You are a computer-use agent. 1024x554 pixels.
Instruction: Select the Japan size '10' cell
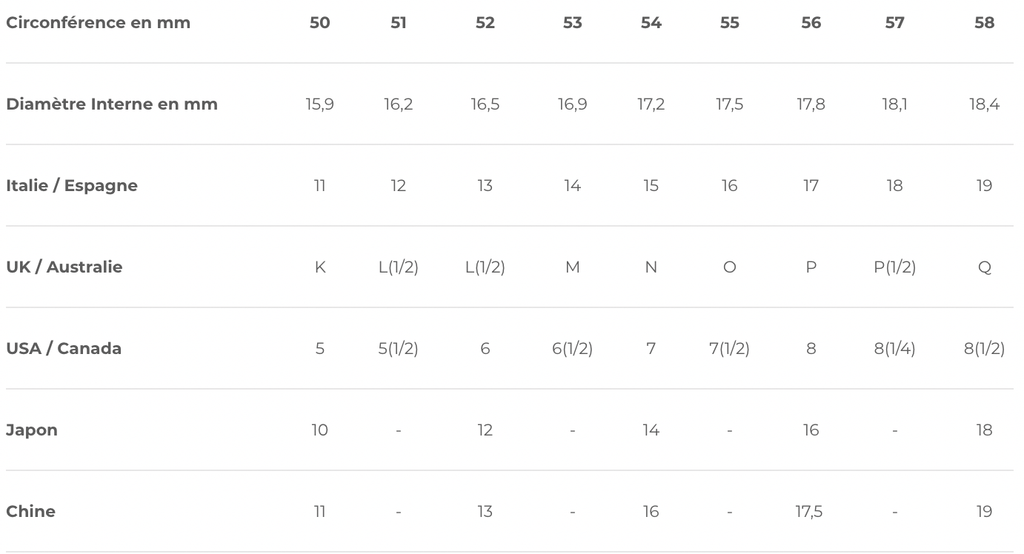(x=319, y=430)
